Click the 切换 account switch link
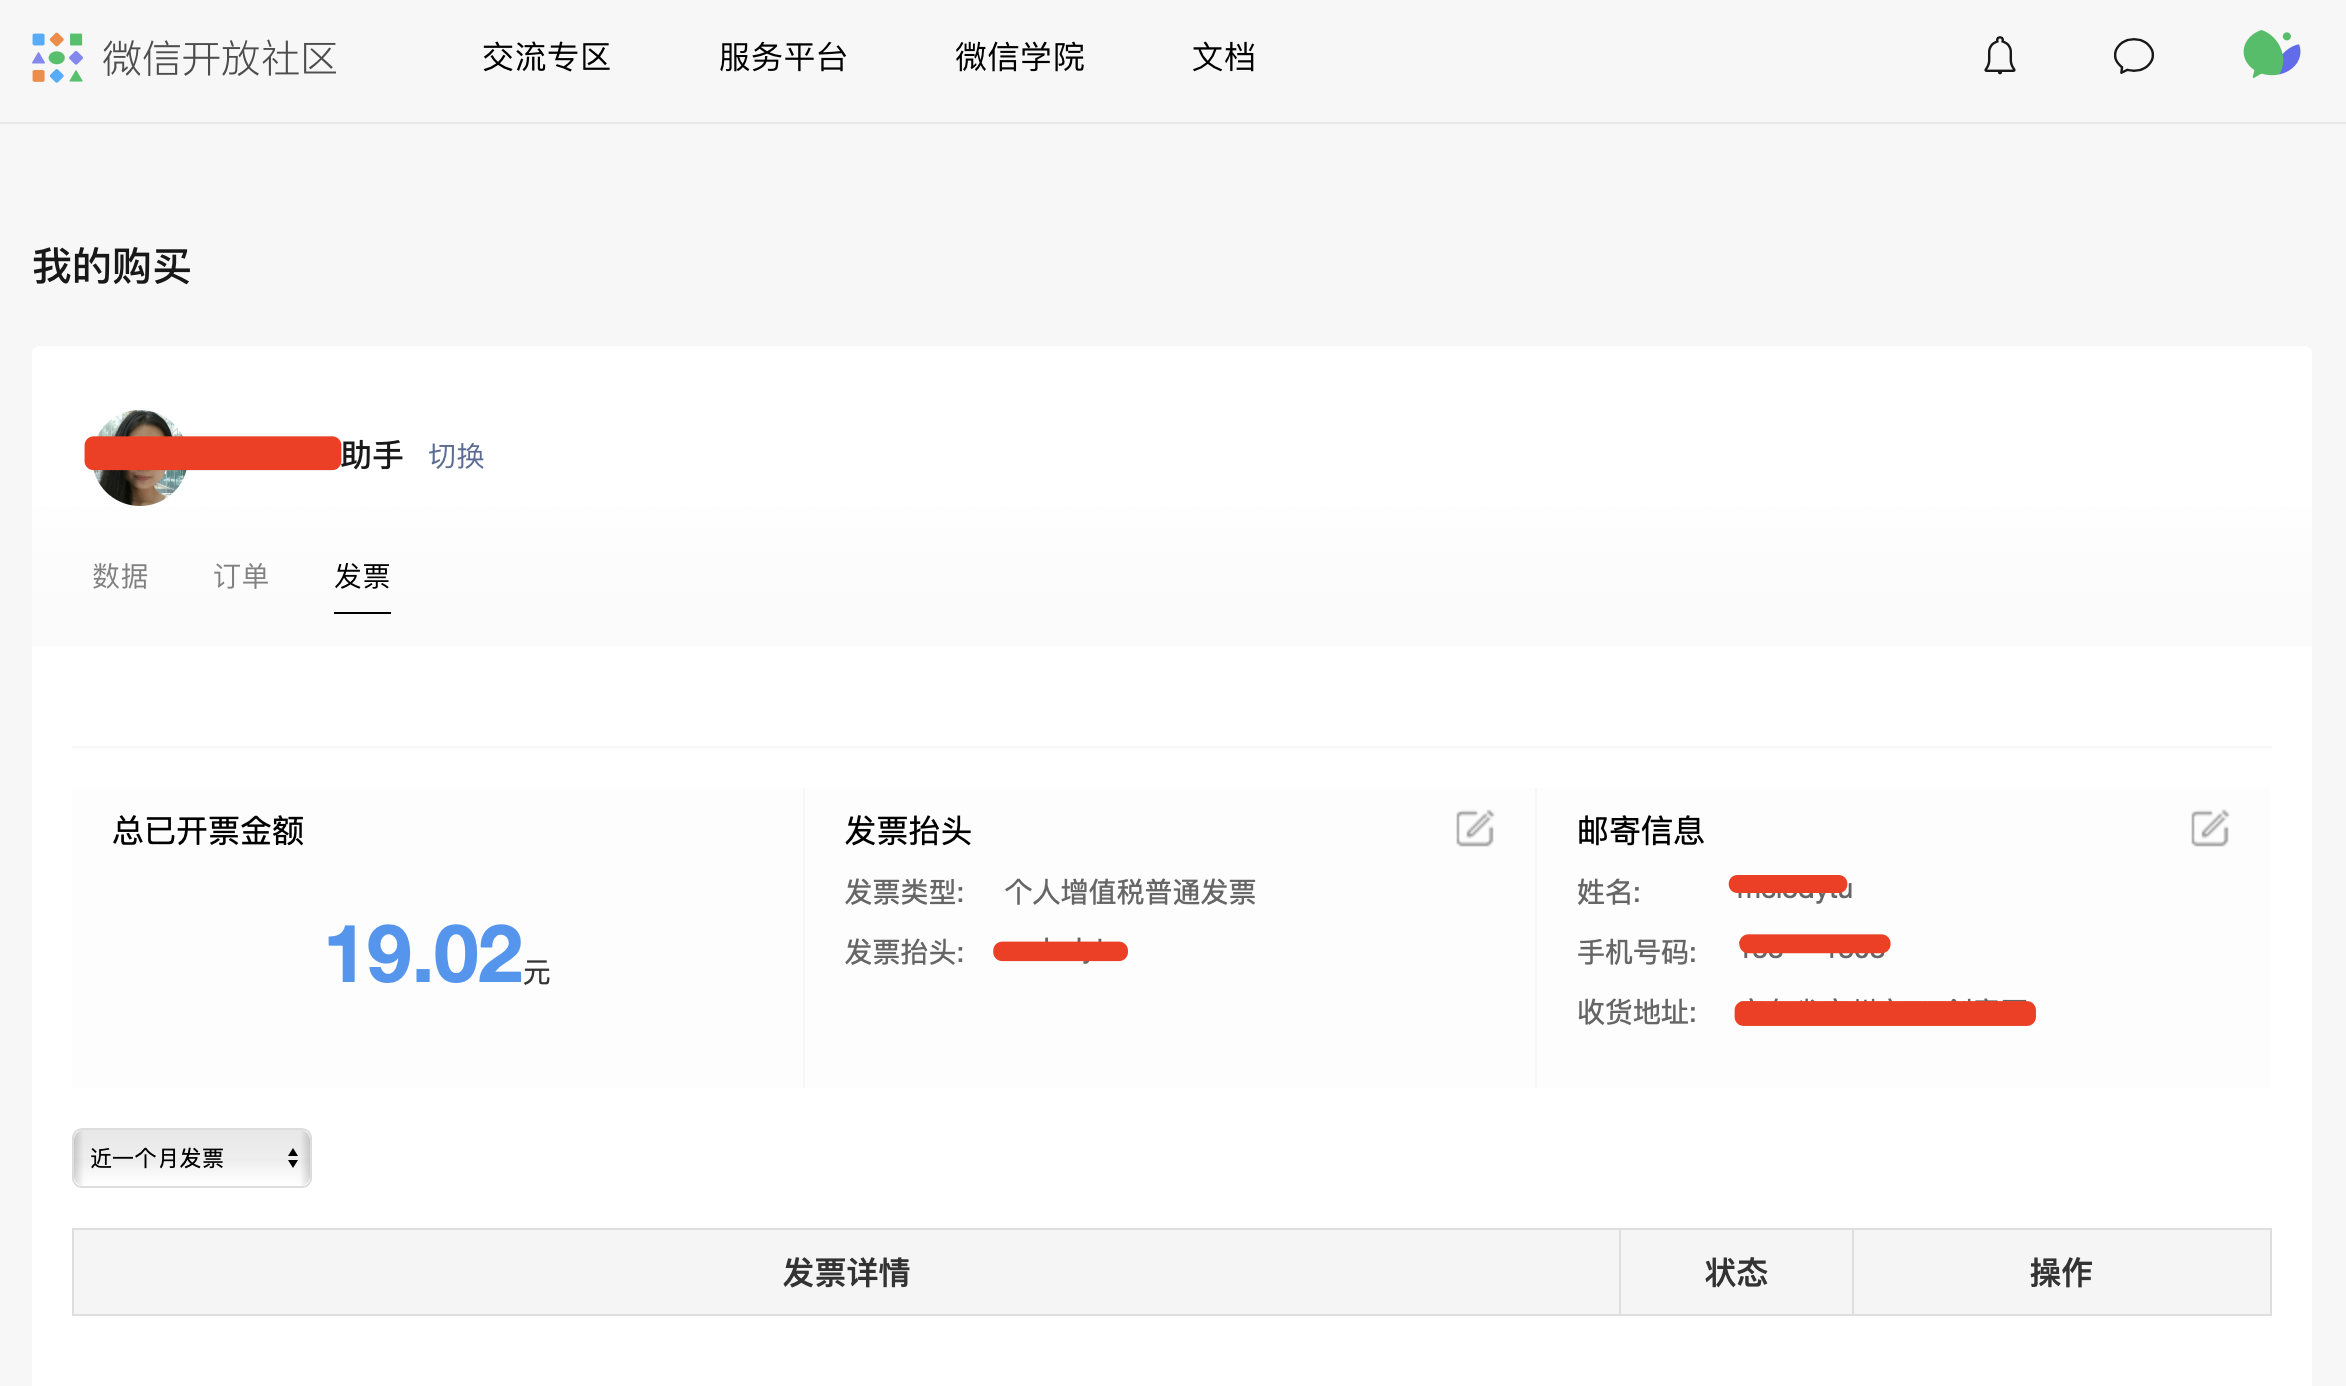The image size is (2346, 1386). [456, 456]
